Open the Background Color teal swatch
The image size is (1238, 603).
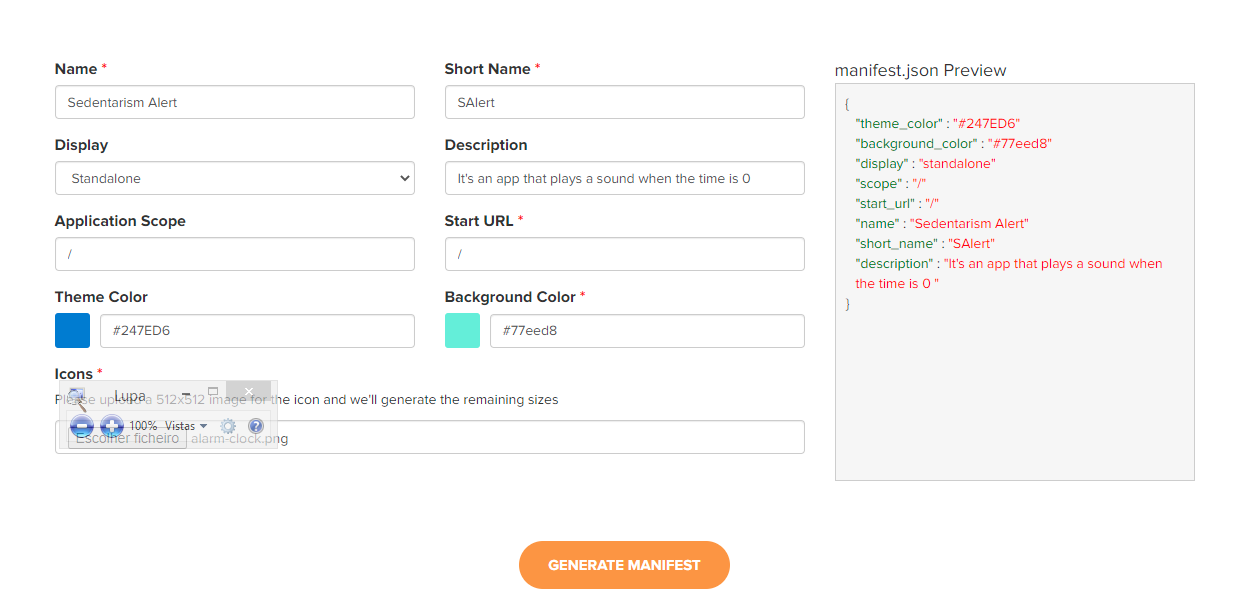(x=462, y=331)
